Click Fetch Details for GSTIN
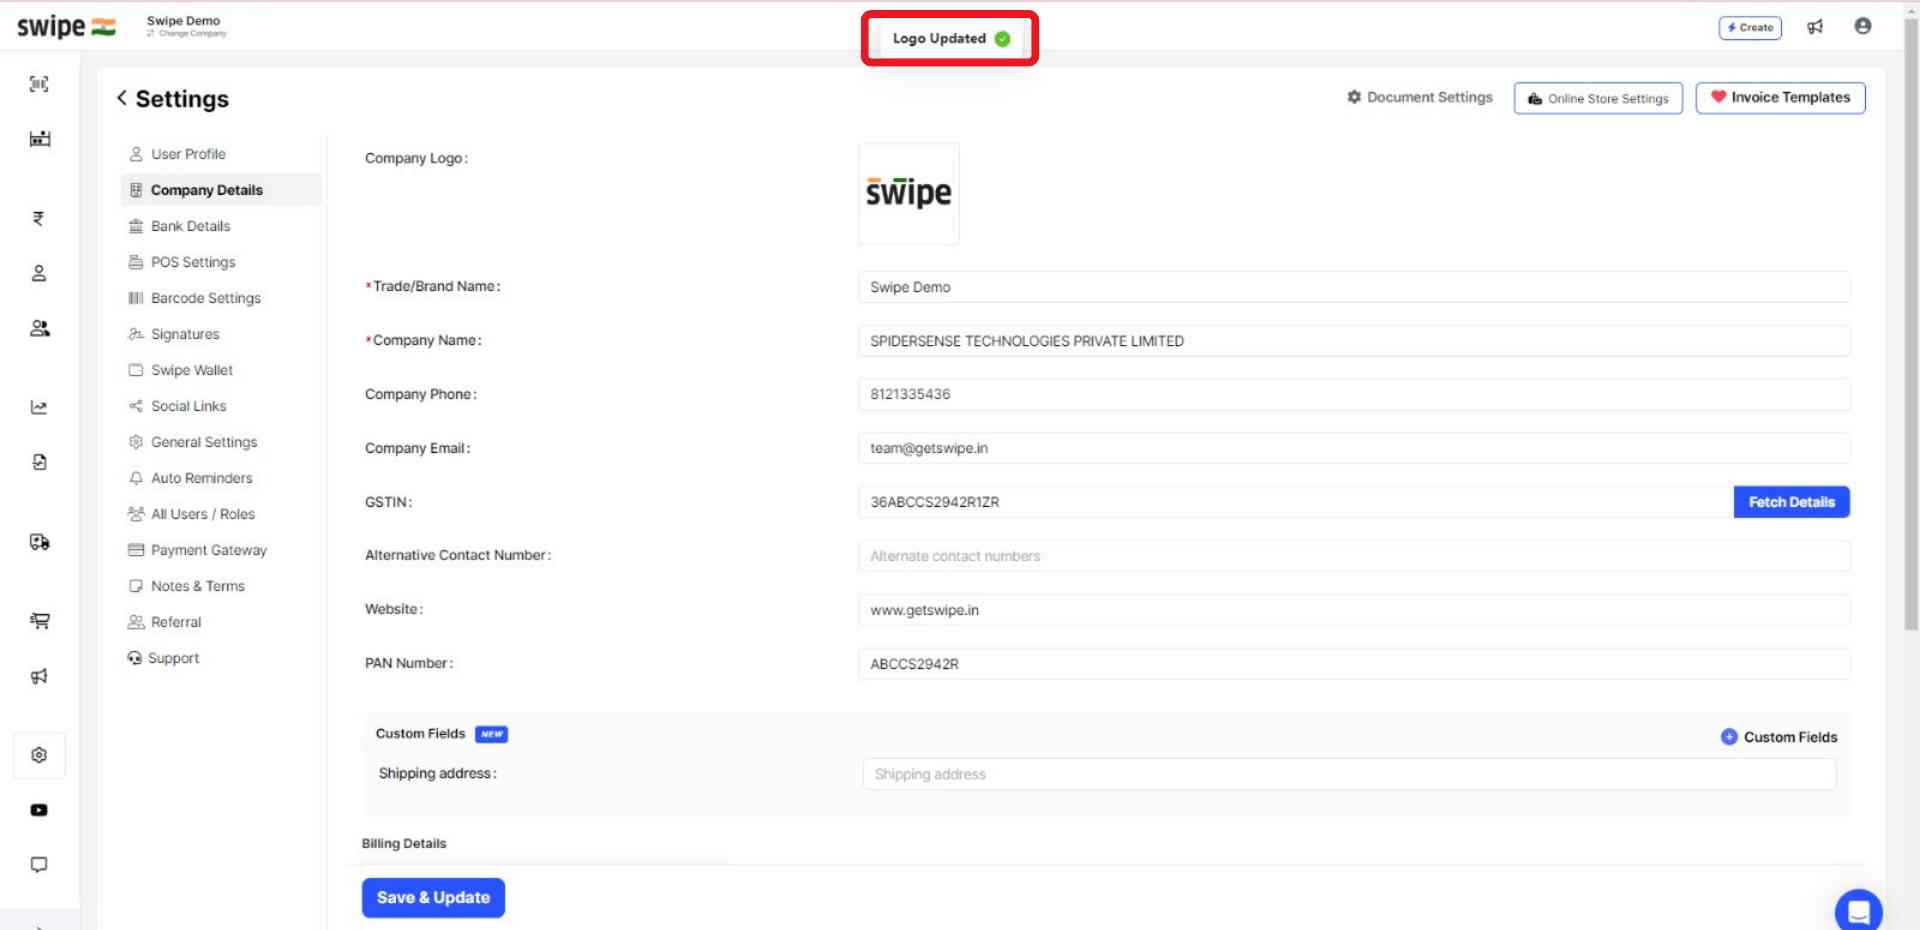This screenshot has width=1920, height=930. click(x=1791, y=502)
